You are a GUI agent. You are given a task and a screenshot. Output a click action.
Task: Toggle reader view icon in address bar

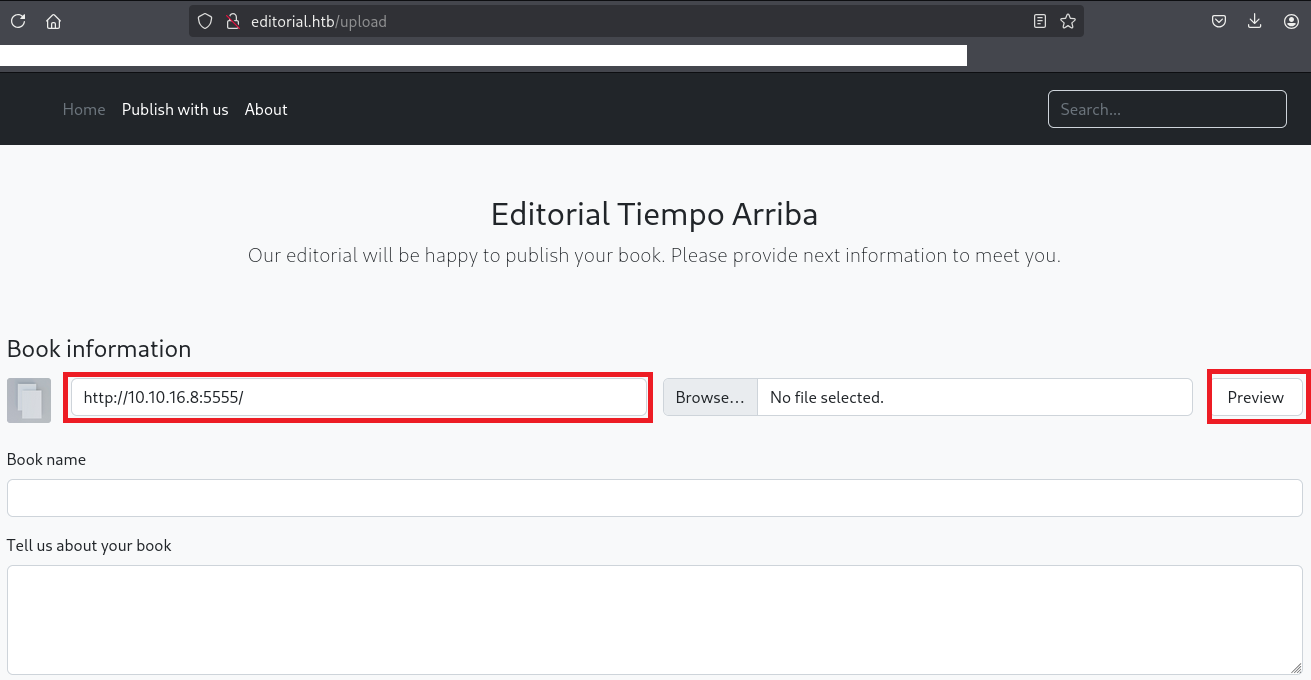(1040, 21)
